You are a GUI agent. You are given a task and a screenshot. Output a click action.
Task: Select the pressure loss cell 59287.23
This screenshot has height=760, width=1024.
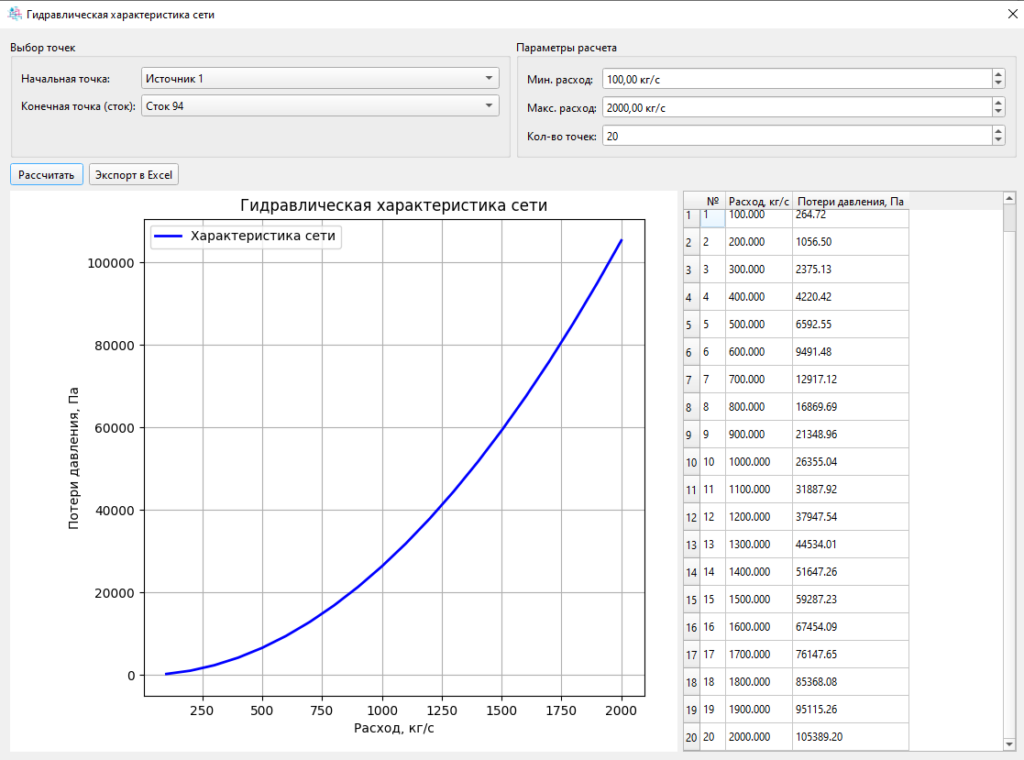pyautogui.click(x=850, y=599)
